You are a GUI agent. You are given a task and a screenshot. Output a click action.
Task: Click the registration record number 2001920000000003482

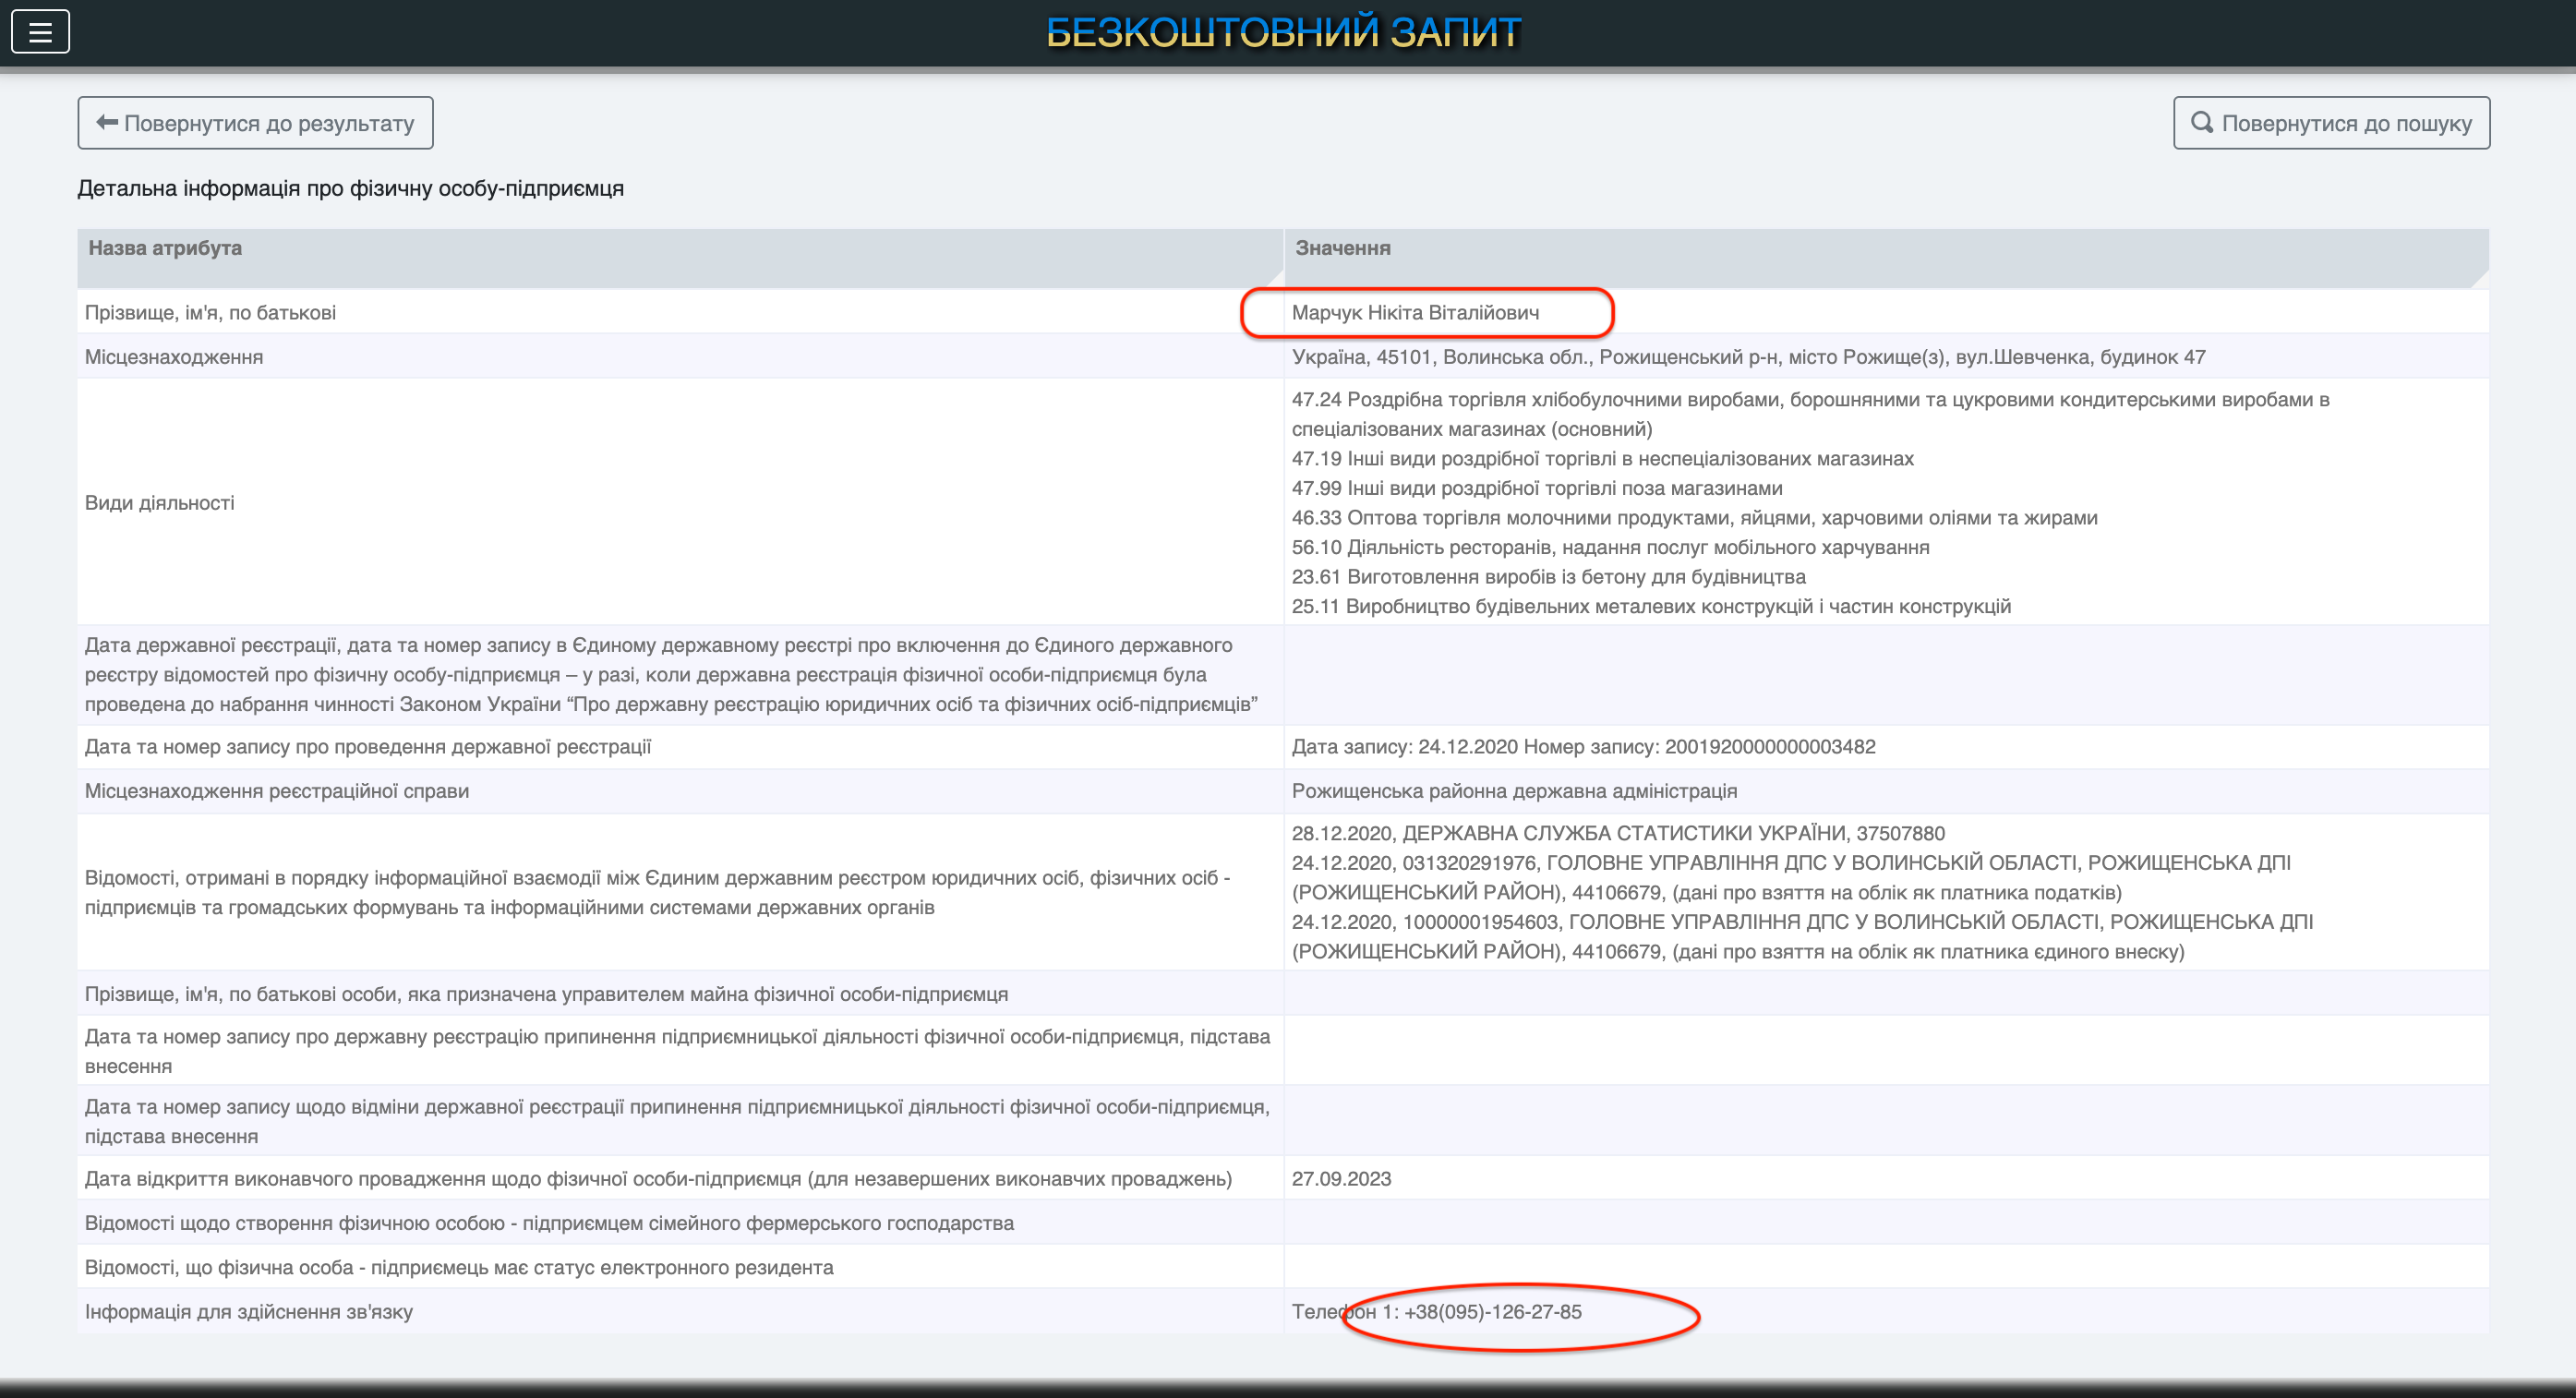tap(1770, 747)
